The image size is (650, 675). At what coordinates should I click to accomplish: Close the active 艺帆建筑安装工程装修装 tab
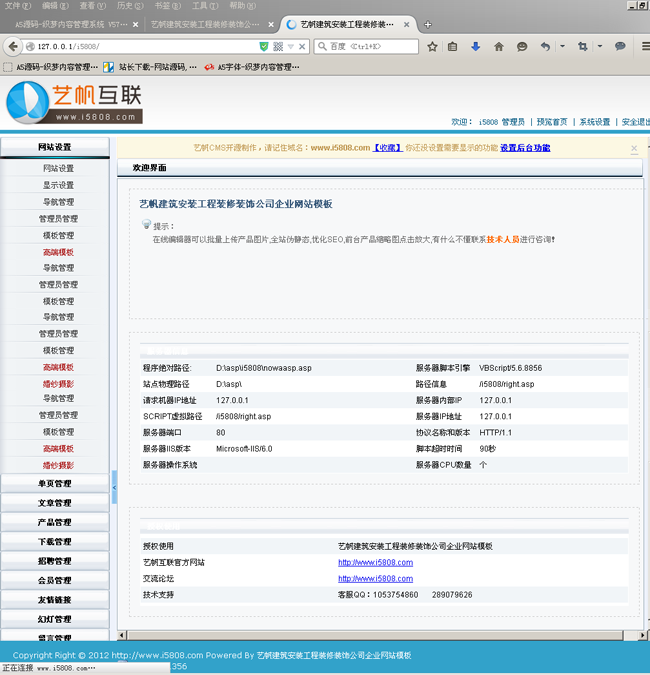pyautogui.click(x=406, y=25)
